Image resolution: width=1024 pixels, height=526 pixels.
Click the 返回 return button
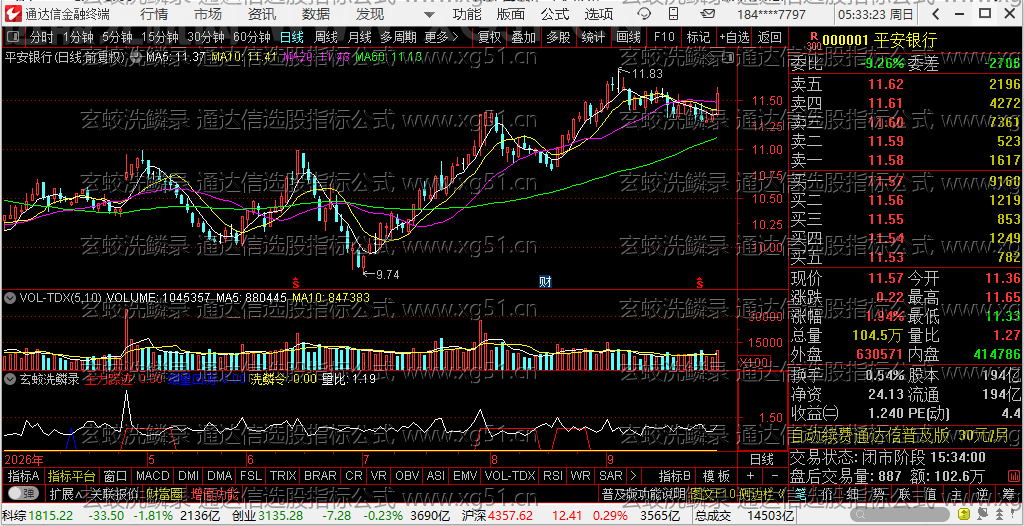tap(770, 37)
